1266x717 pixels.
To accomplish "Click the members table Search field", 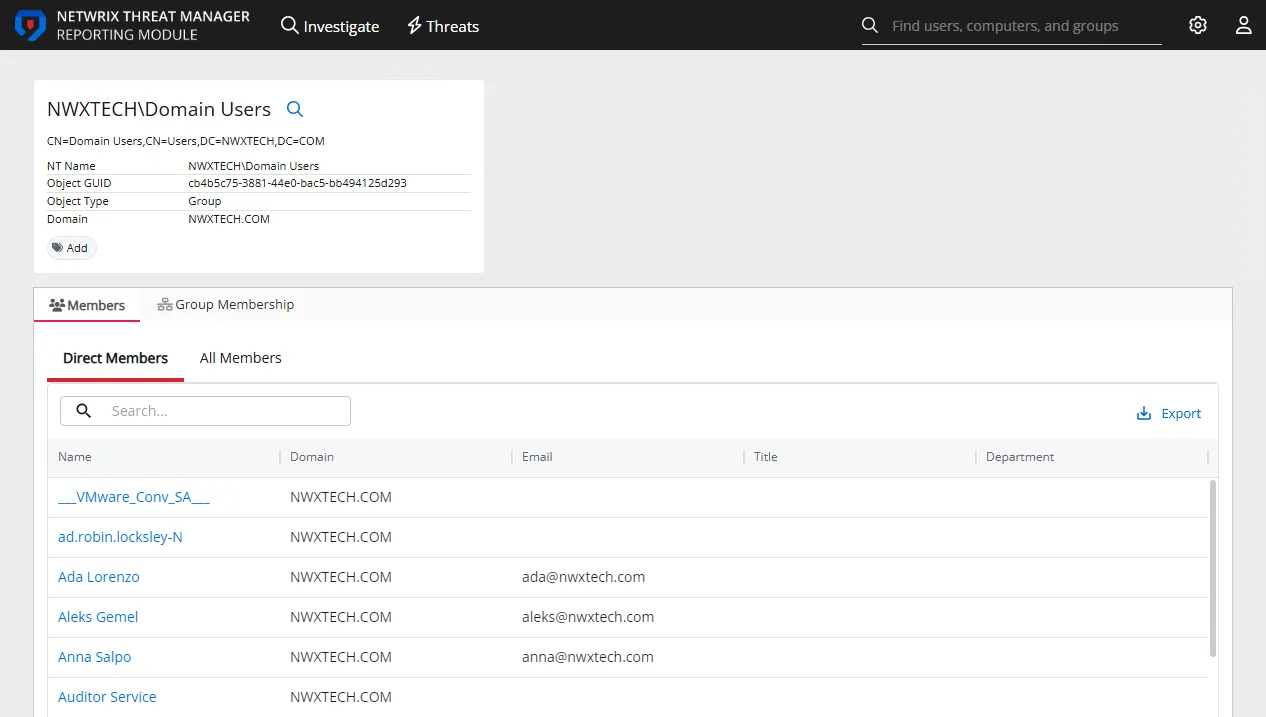I will [205, 411].
